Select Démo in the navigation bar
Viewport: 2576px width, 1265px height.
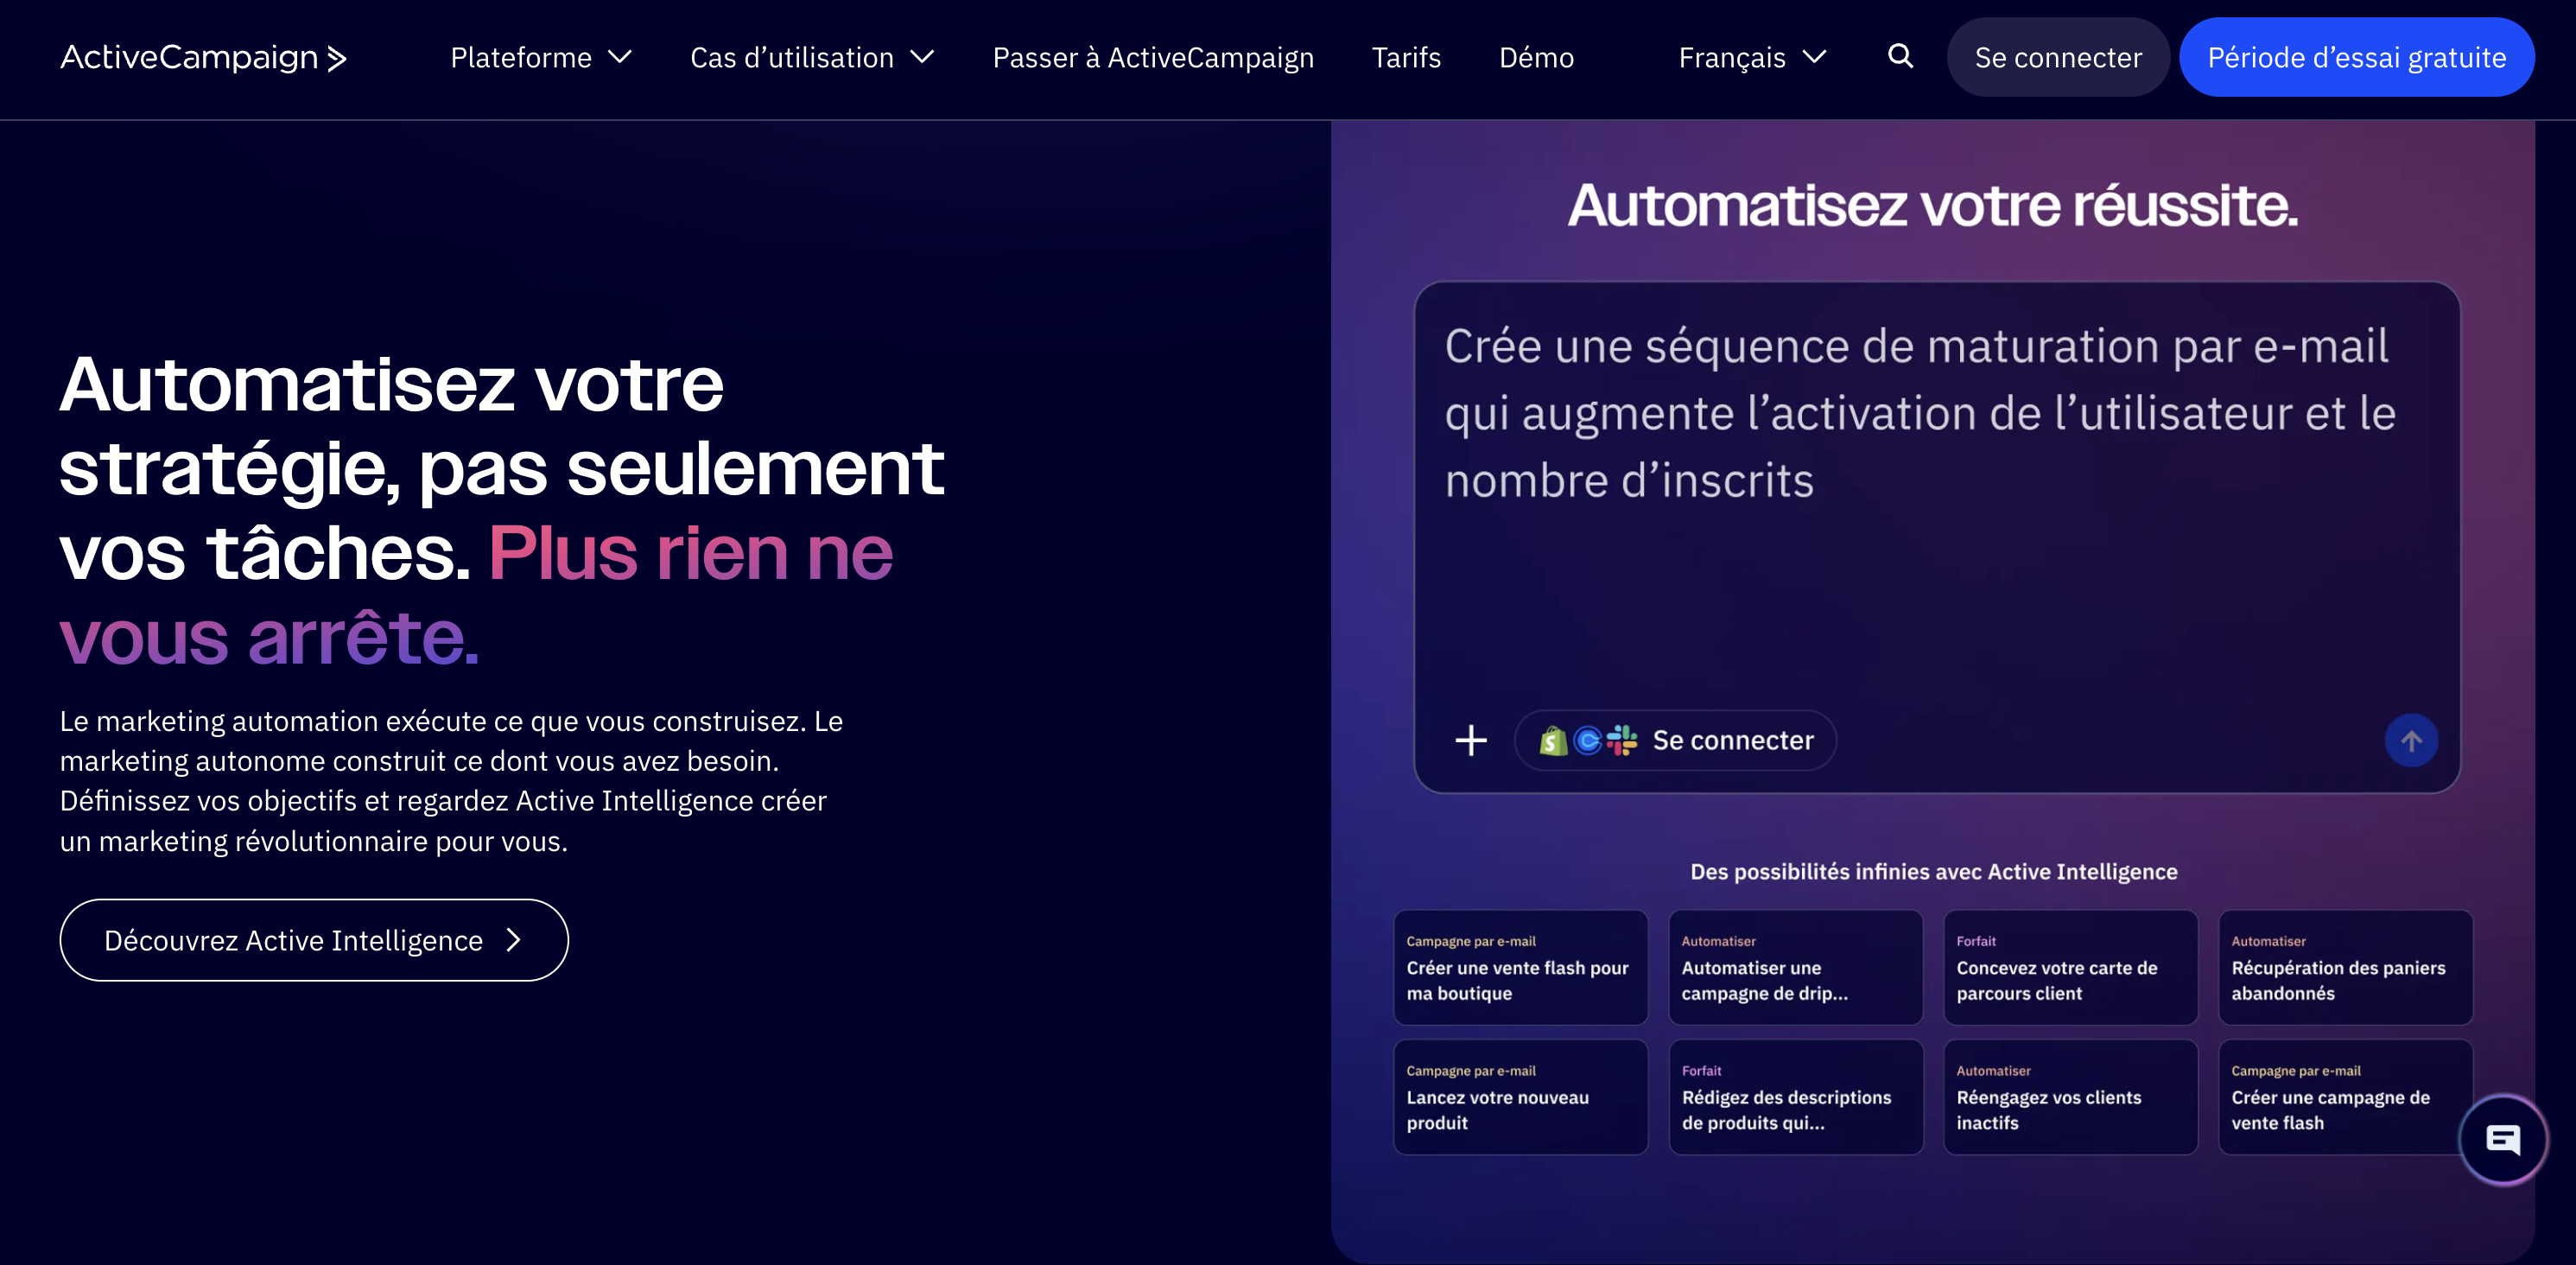(1536, 57)
